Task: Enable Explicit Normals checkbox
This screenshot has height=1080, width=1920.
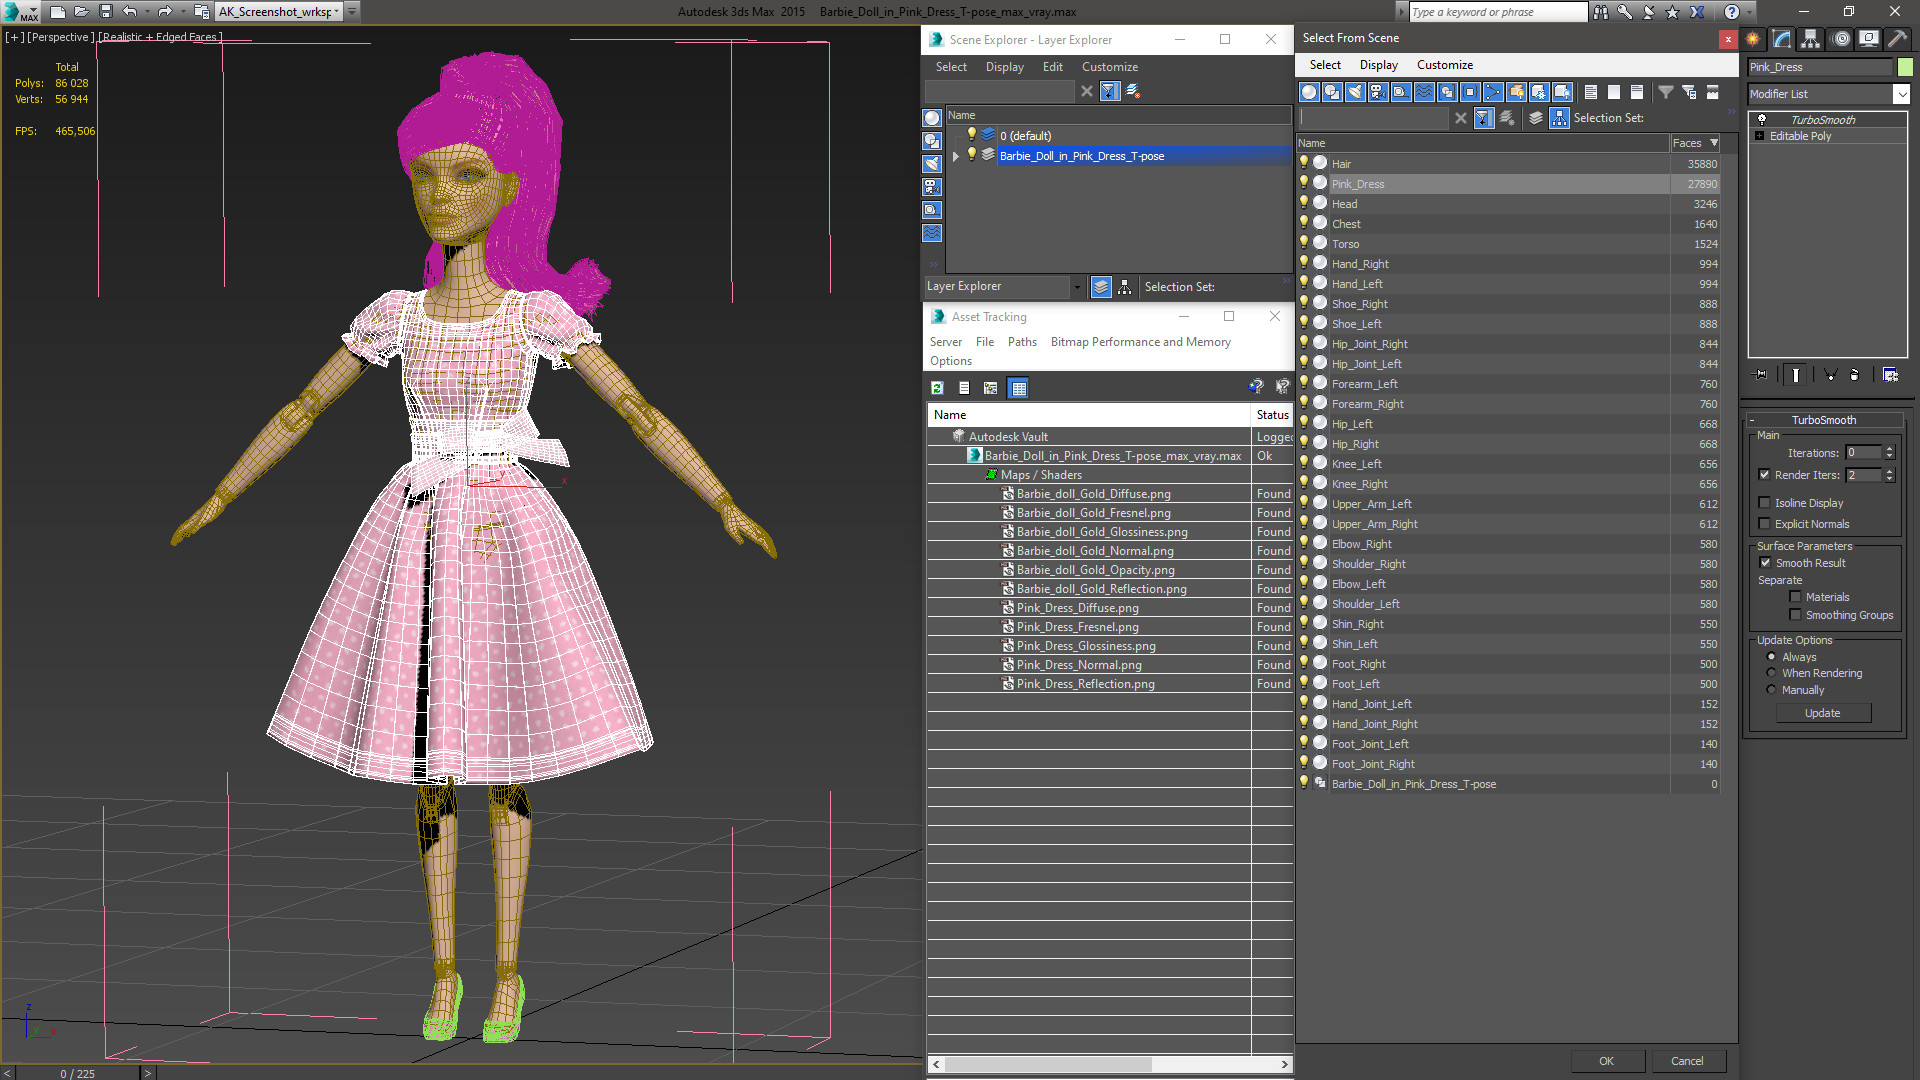Action: pos(1764,524)
